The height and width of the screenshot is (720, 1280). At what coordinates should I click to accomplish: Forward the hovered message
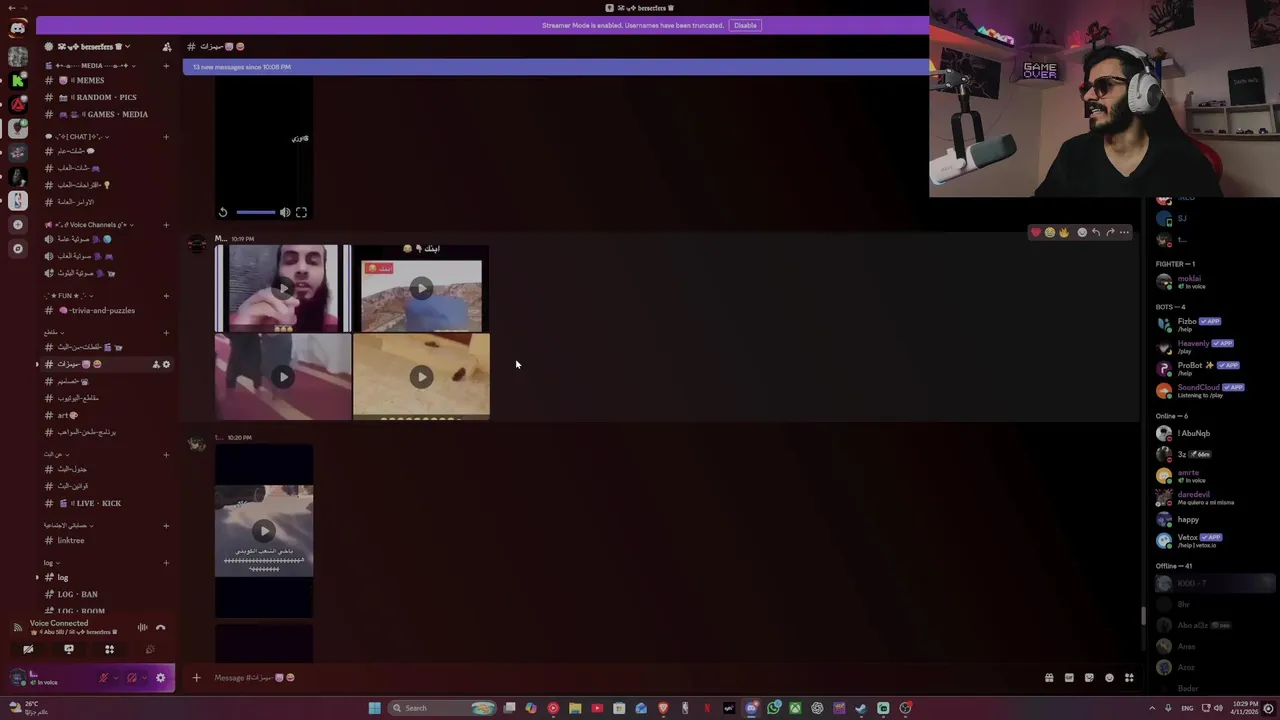click(1110, 232)
